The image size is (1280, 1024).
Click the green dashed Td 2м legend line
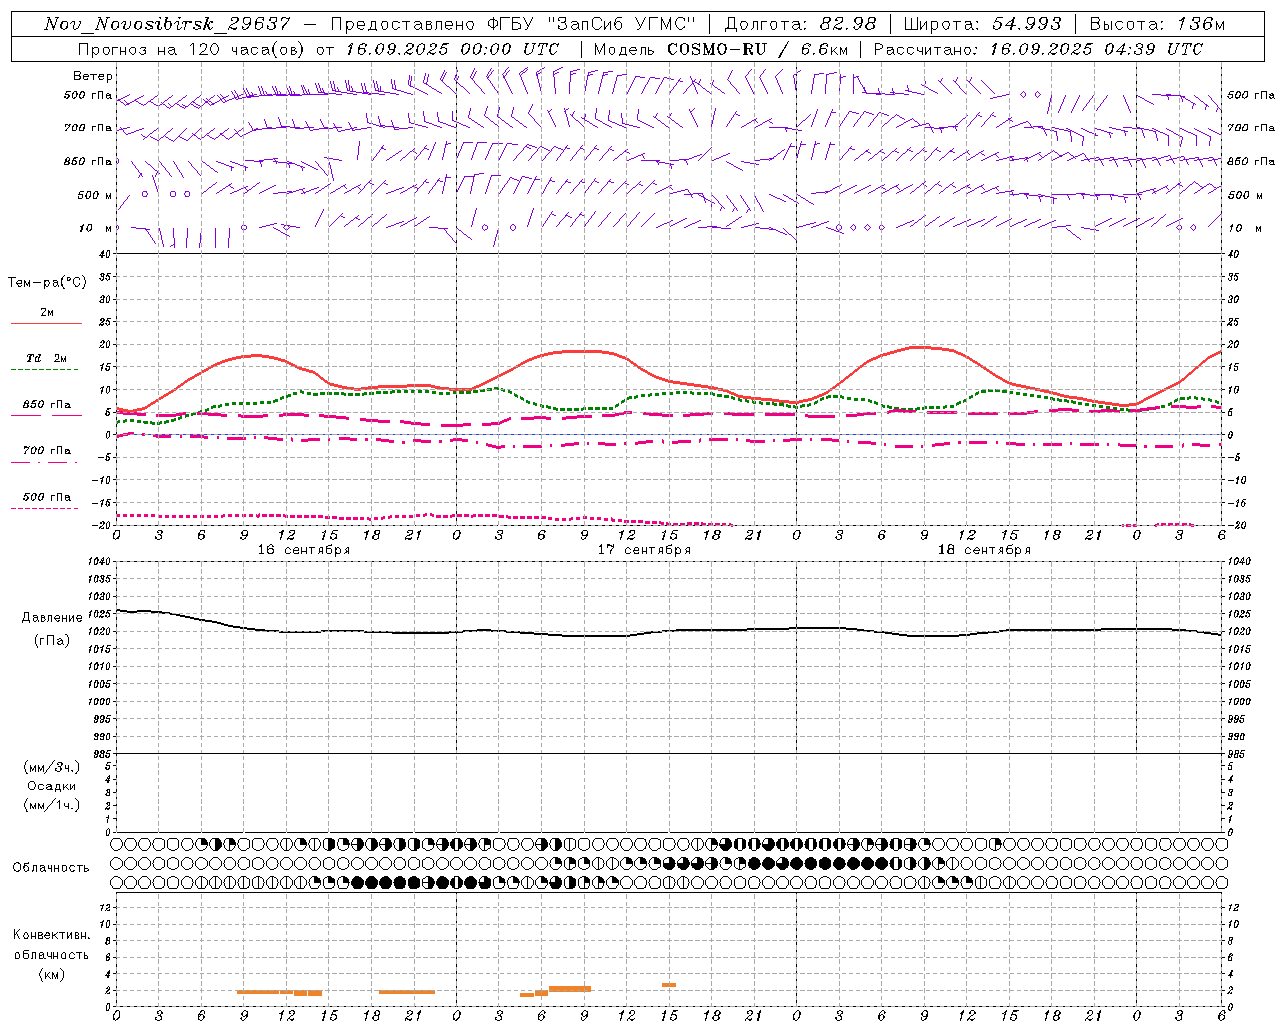coord(46,370)
